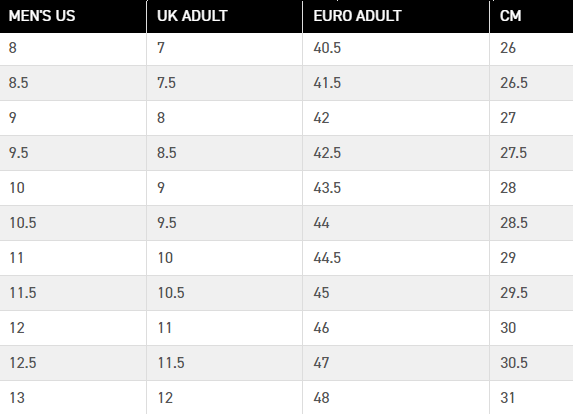
Task: Select the UK Adult 7.5 cell
Action: click(224, 83)
